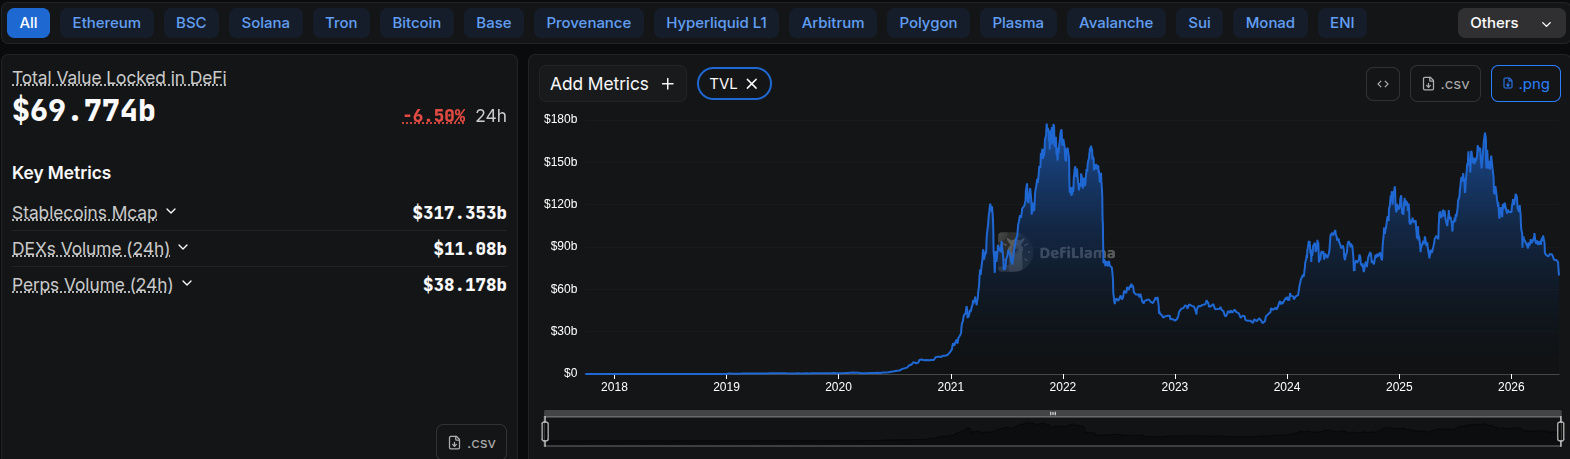The image size is (1570, 459).
Task: Click the Total Value Locked in DeFi label
Action: (x=119, y=78)
